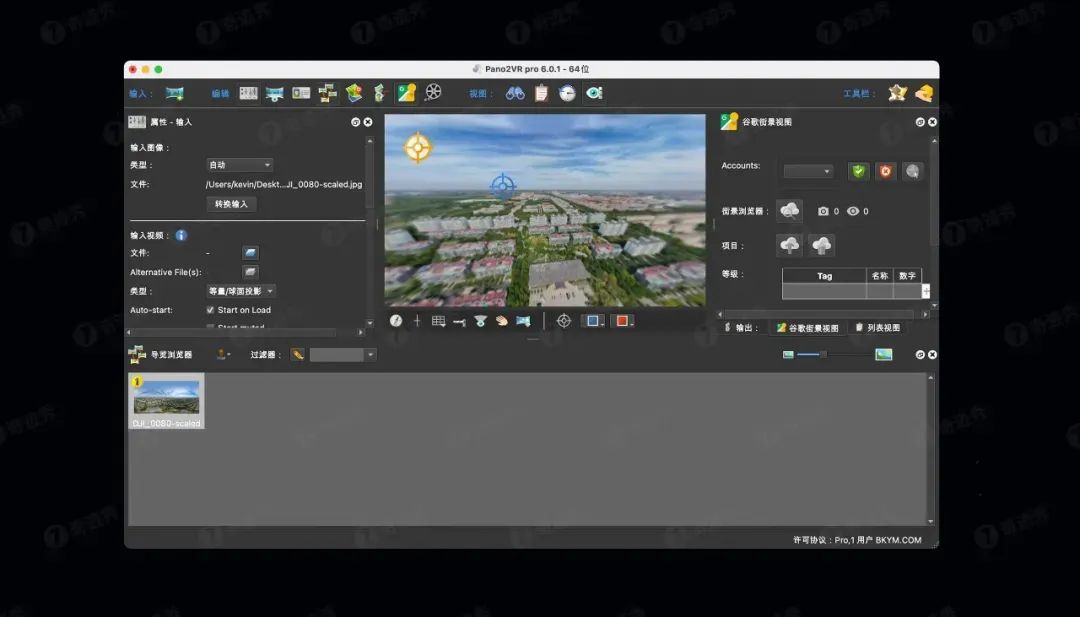Browse for input video file icon

point(251,253)
